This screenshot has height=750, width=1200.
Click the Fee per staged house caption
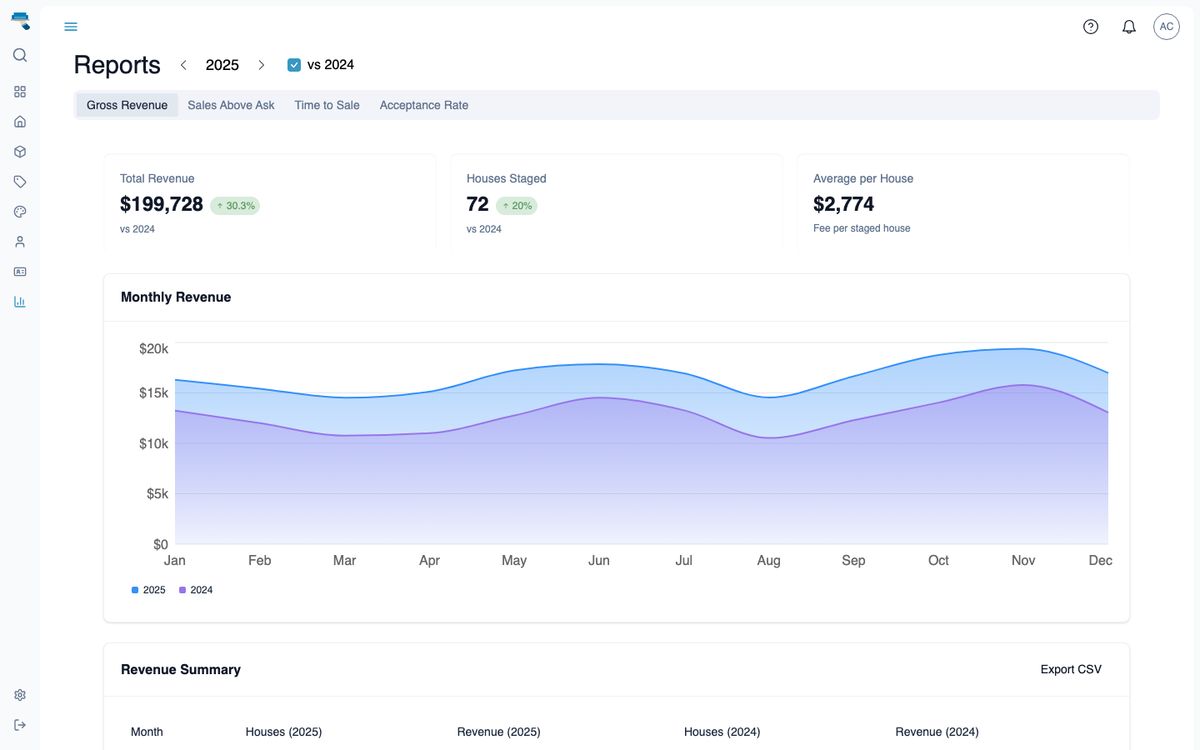coord(862,228)
